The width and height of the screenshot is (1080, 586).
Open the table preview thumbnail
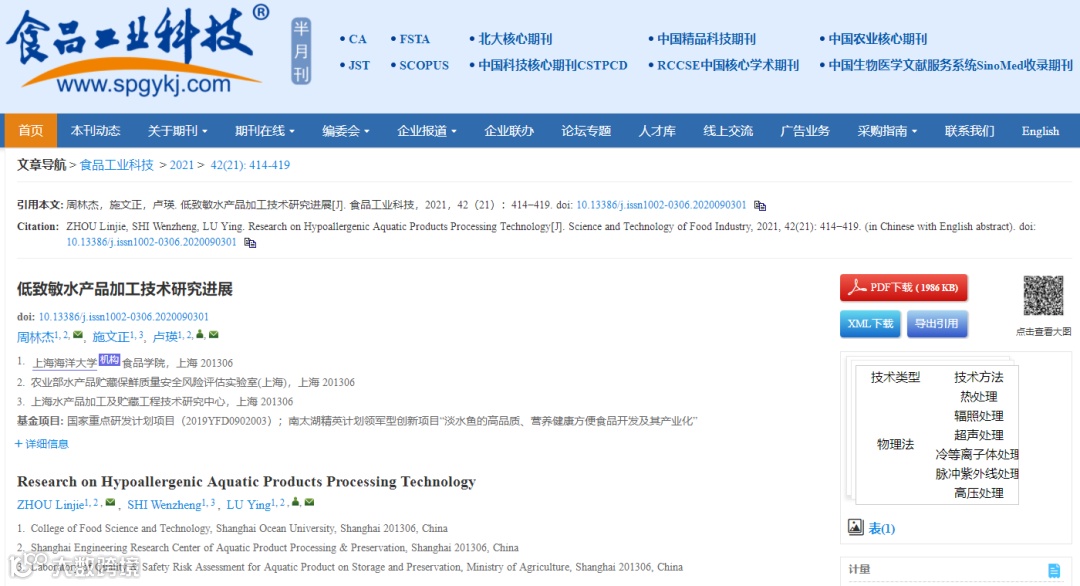pos(937,435)
